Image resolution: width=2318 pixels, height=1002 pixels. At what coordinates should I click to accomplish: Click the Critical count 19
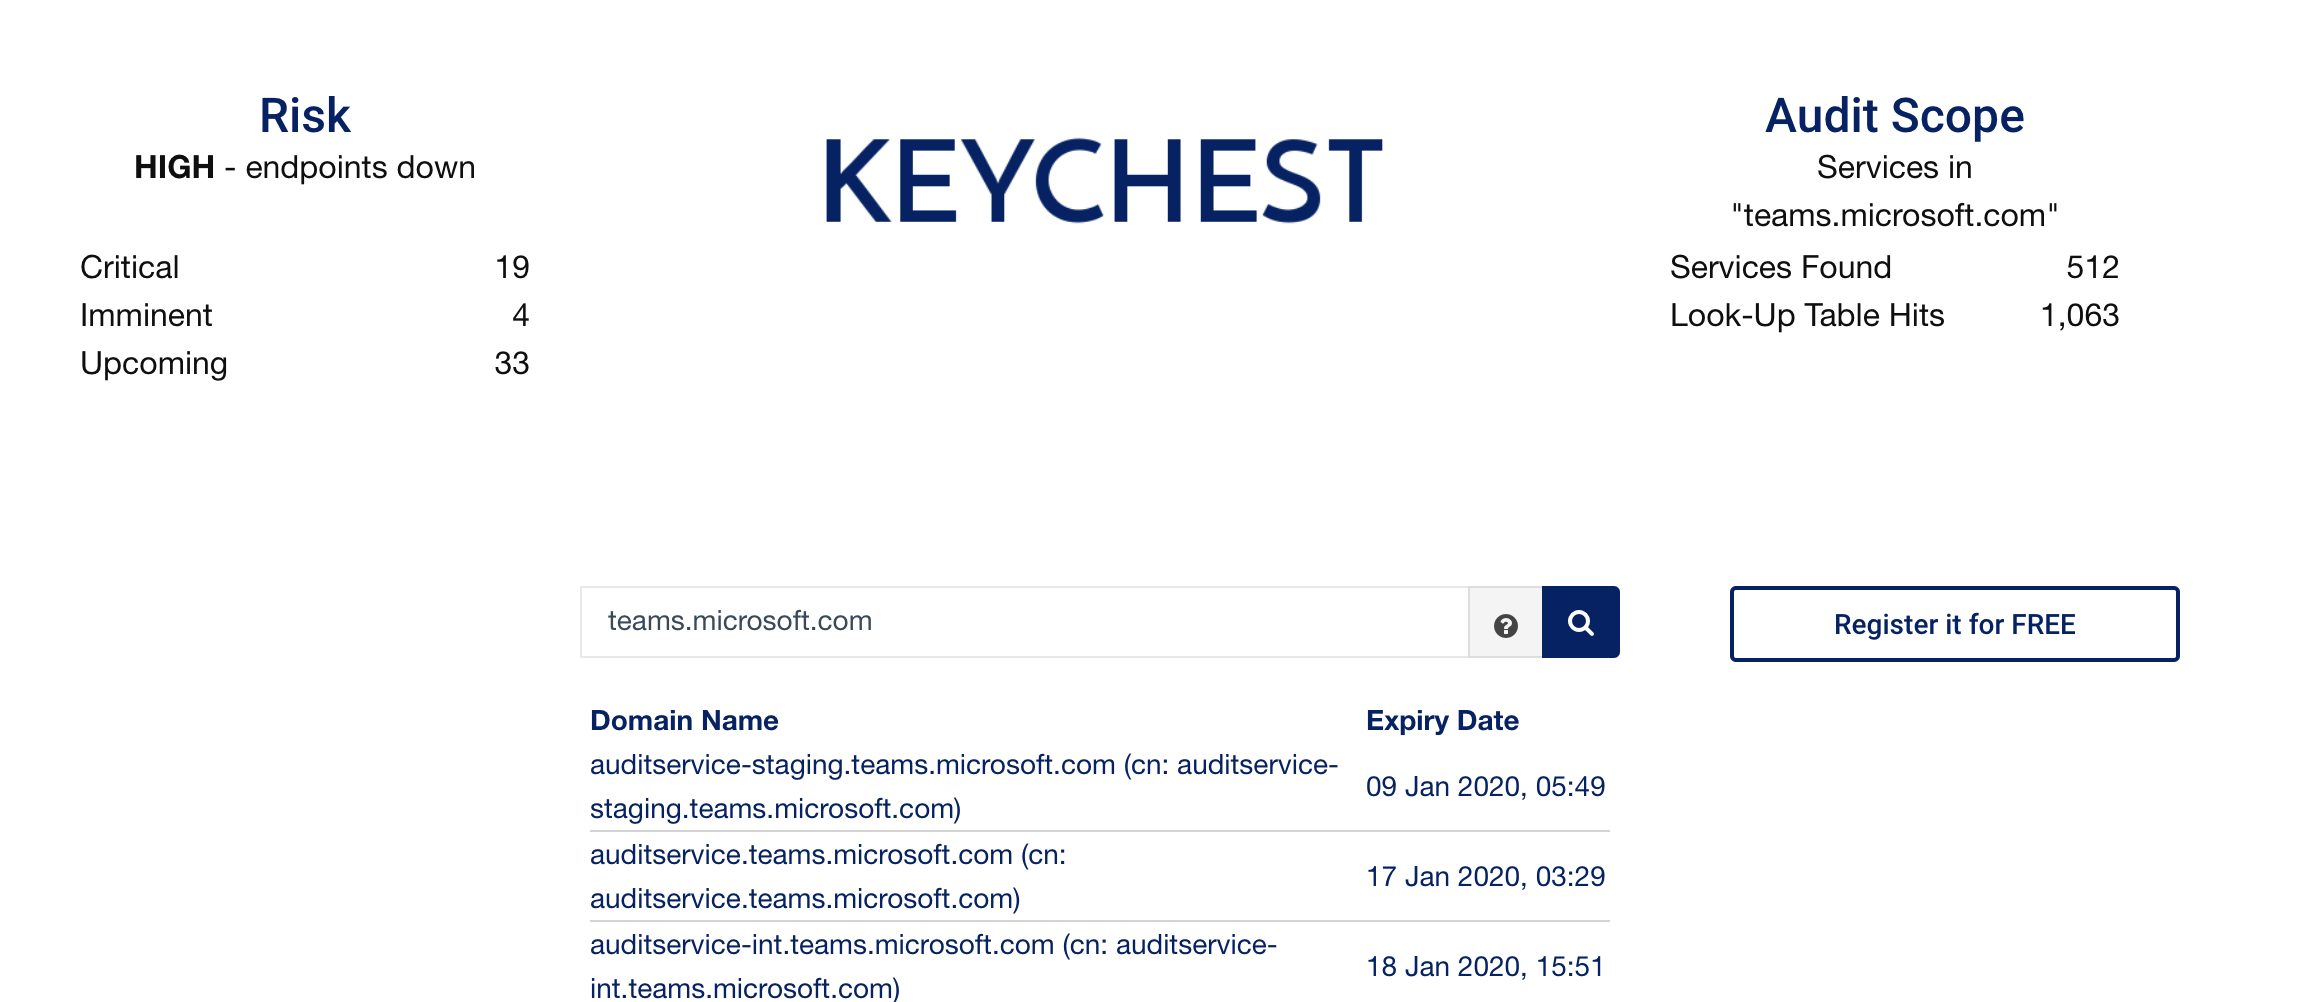(512, 267)
